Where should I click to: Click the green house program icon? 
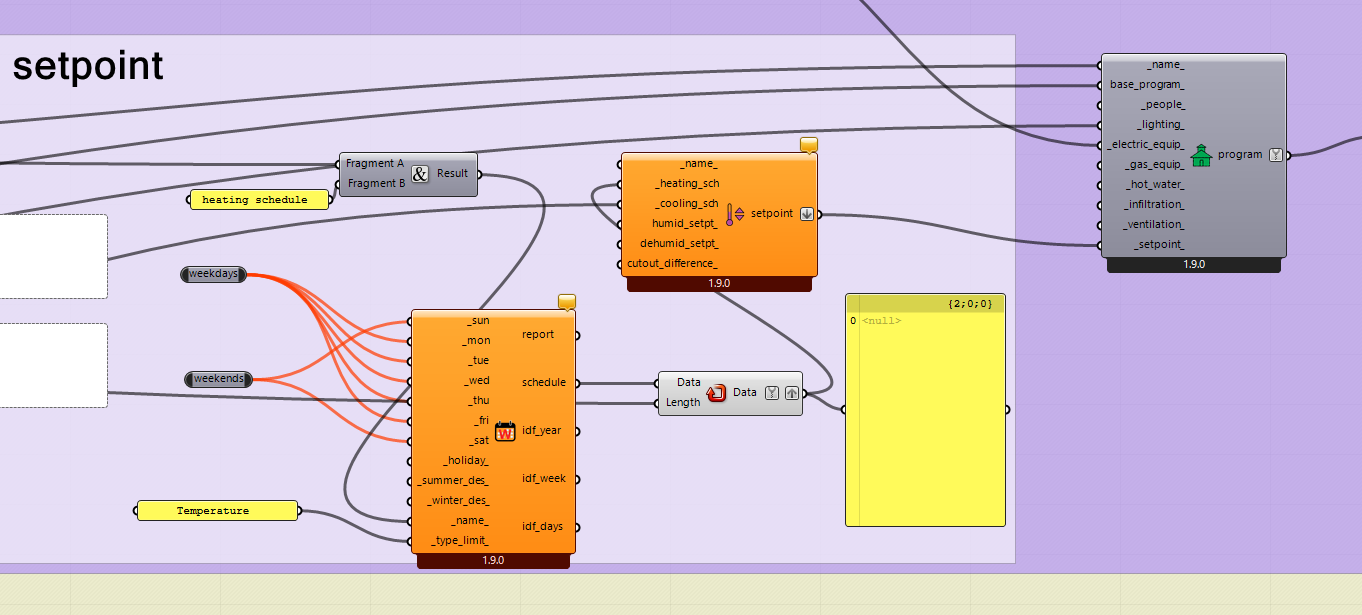click(x=1201, y=155)
